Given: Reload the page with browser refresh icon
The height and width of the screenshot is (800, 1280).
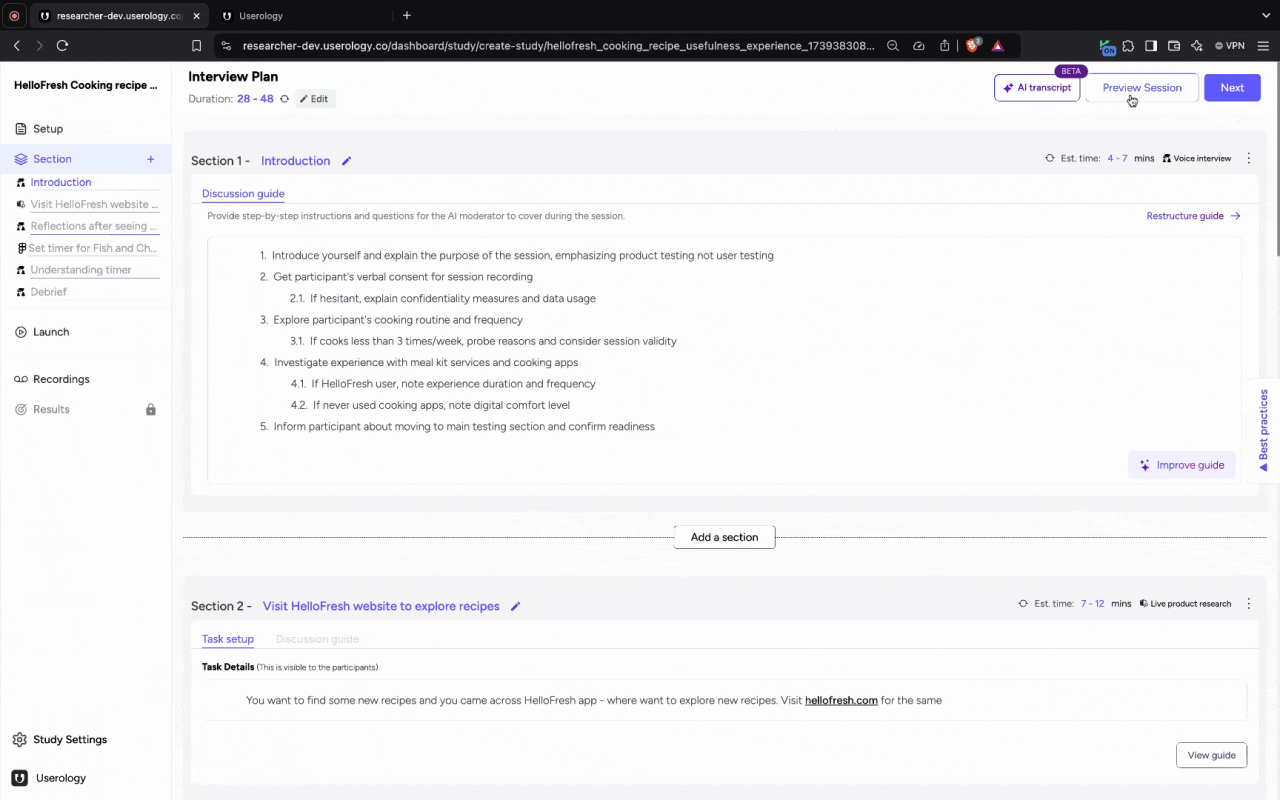Looking at the screenshot, I should 62,45.
